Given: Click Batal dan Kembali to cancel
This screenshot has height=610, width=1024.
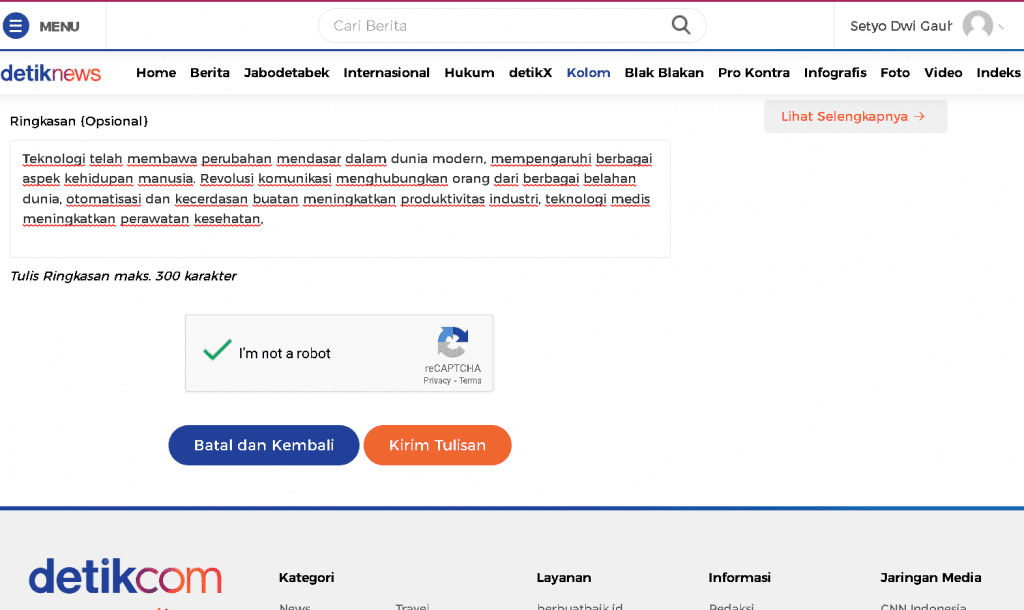Looking at the screenshot, I should pyautogui.click(x=263, y=445).
